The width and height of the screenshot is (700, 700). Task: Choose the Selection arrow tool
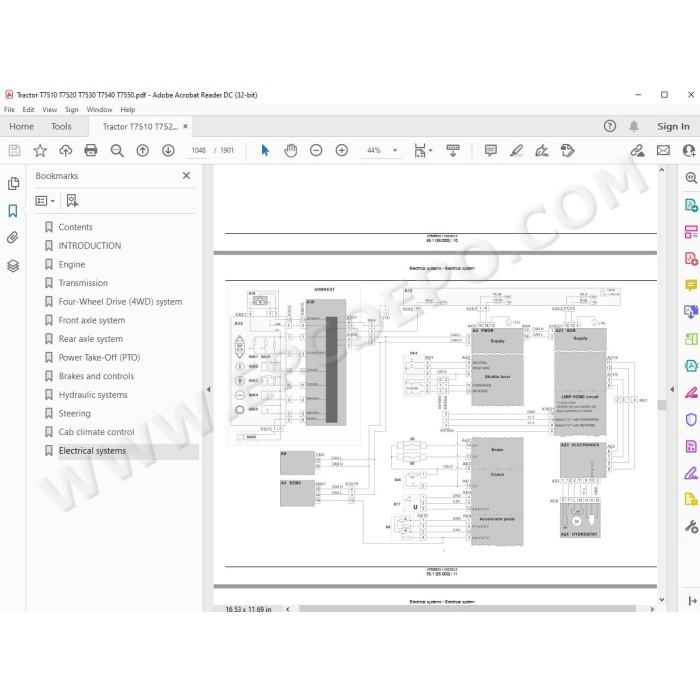point(265,150)
